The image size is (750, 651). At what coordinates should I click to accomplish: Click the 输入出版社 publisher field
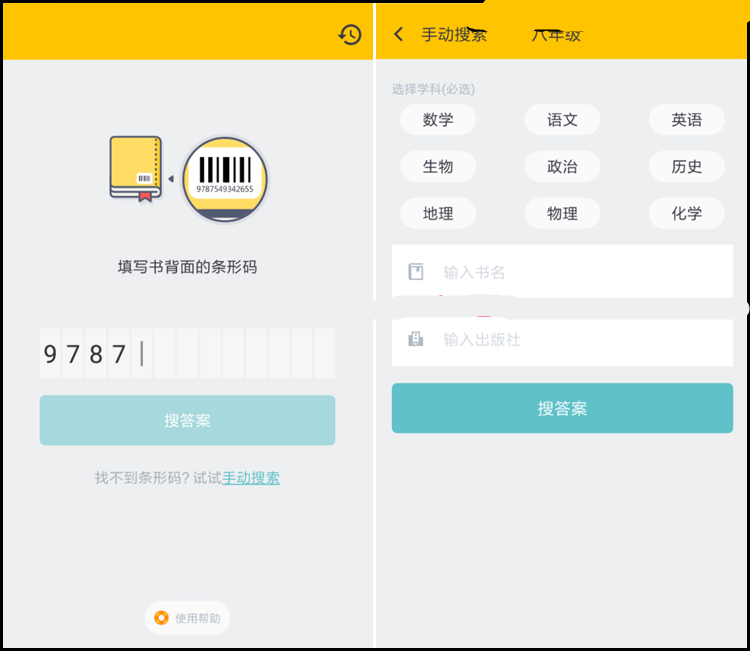562,341
